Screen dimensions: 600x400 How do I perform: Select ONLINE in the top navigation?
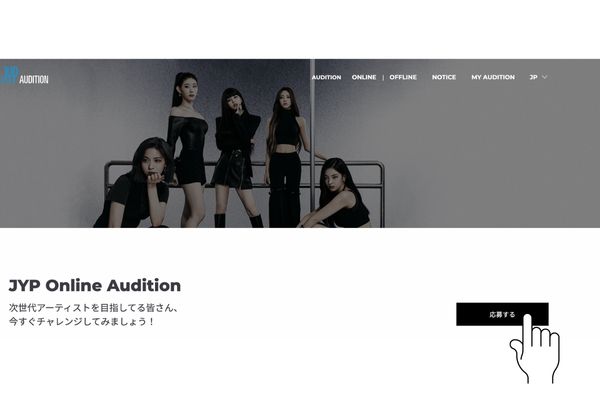[x=364, y=77]
